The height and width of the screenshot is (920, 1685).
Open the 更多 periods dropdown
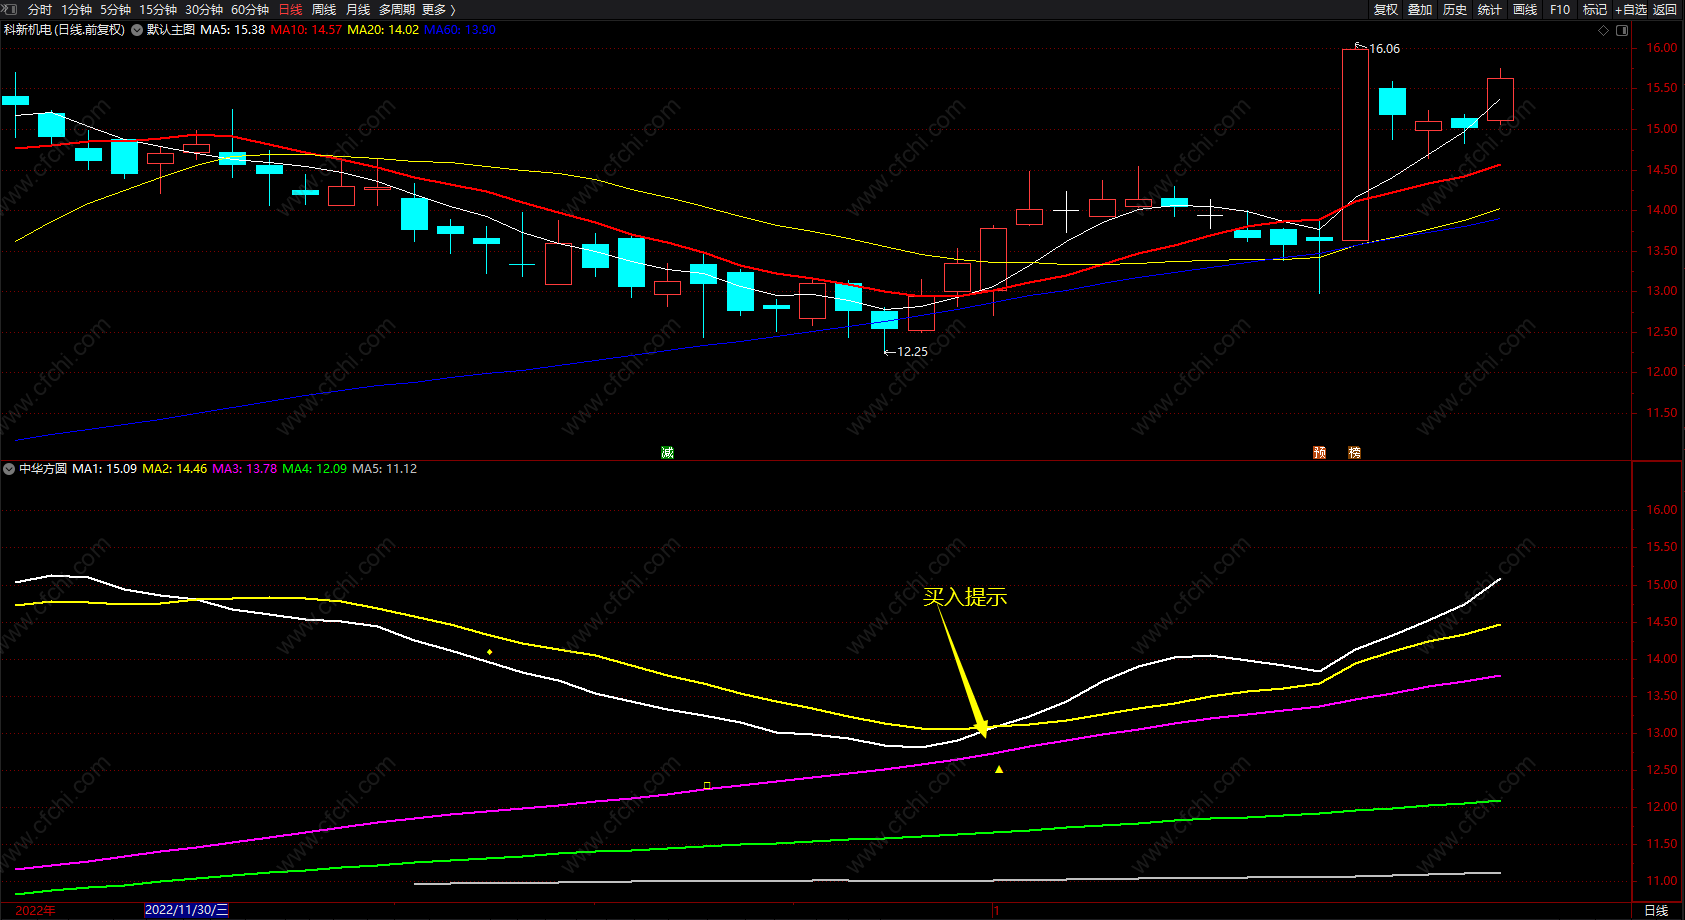[438, 10]
